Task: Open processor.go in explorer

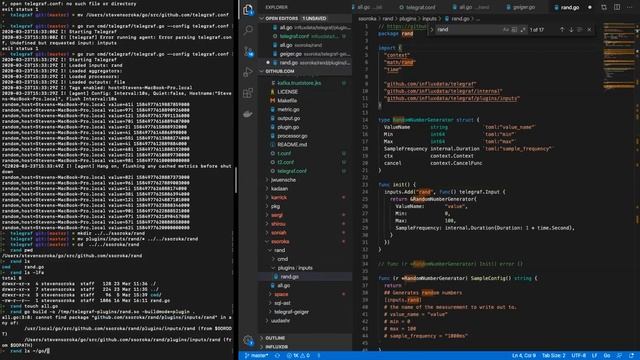Action: 292,136
